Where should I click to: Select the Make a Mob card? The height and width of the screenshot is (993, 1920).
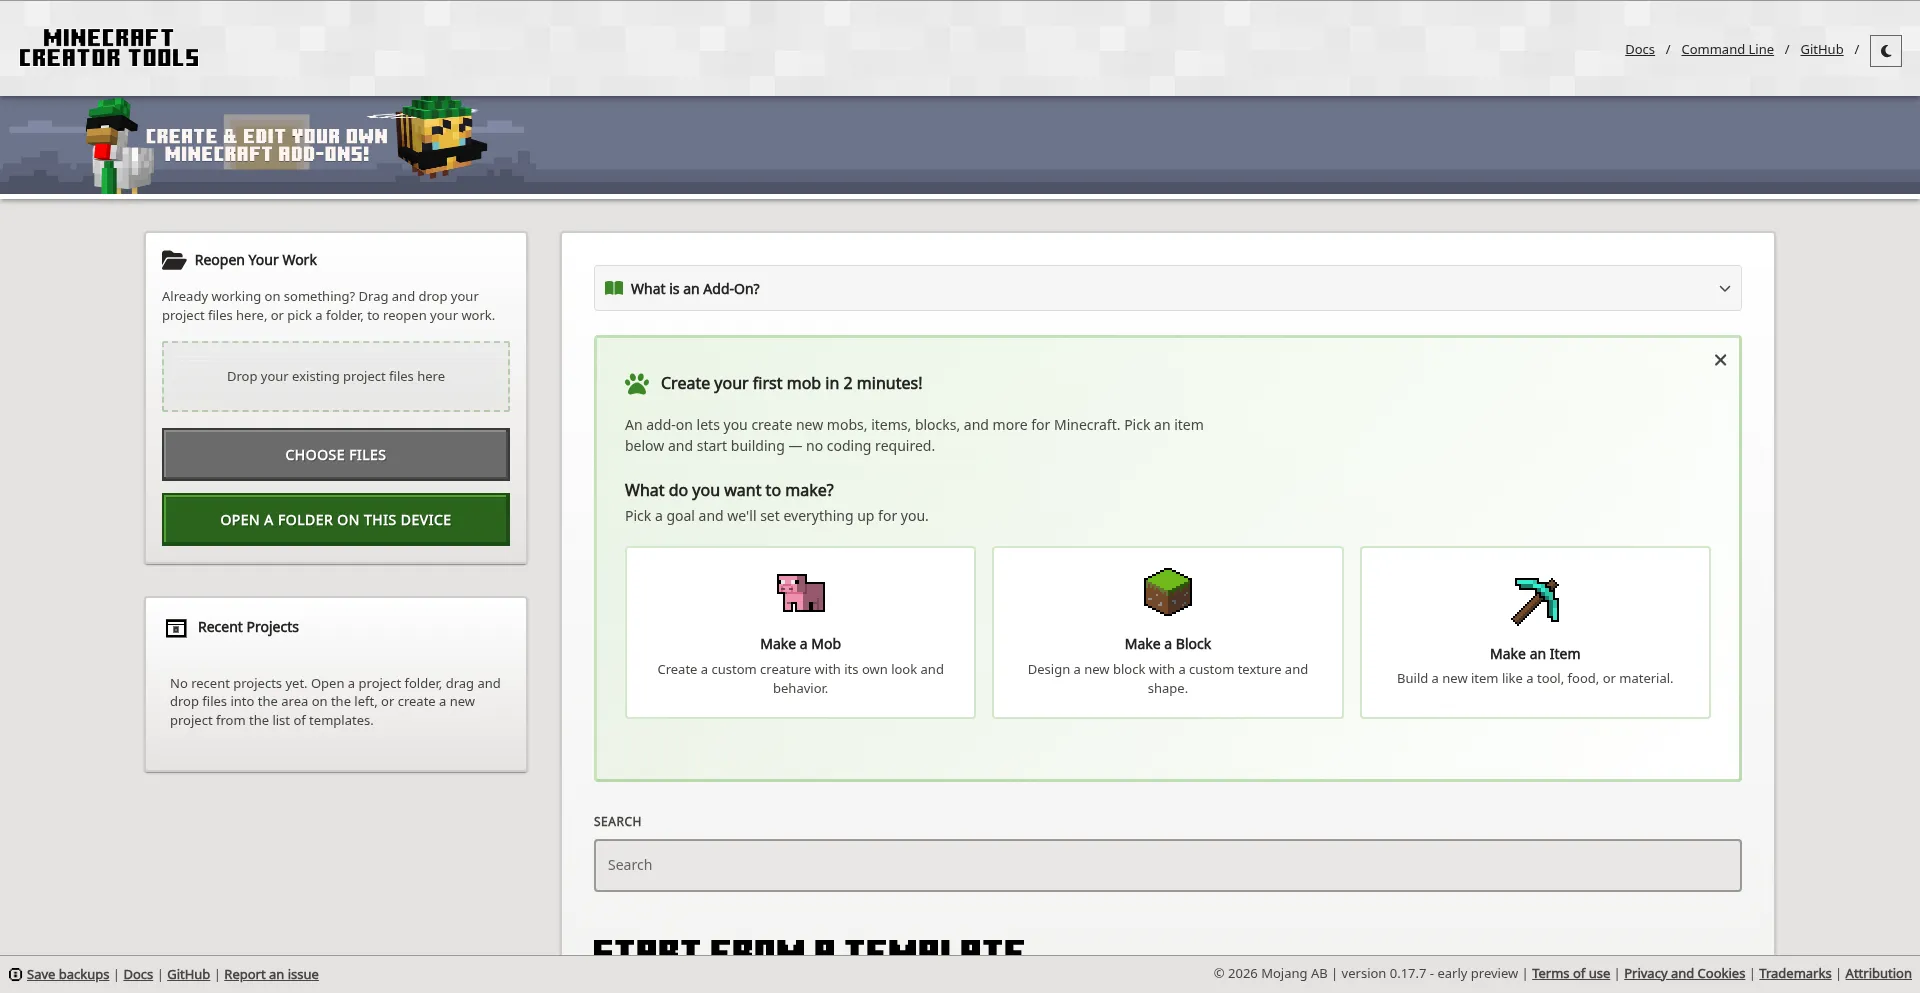click(x=800, y=632)
